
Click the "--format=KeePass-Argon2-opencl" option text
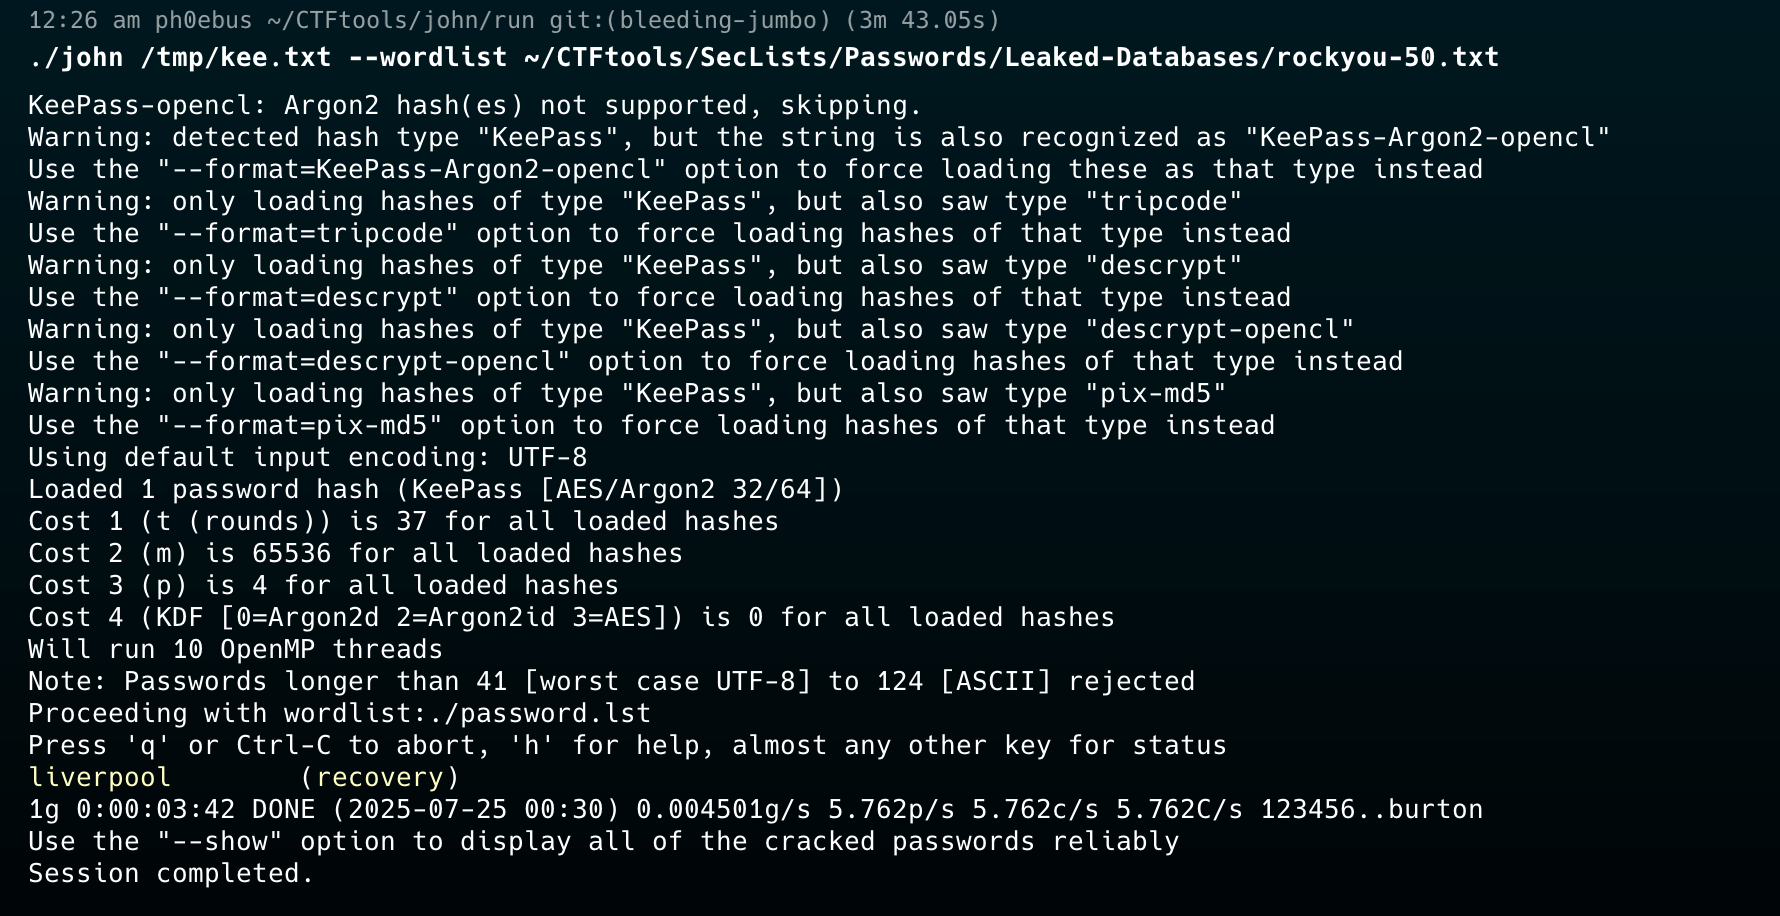pos(412,169)
